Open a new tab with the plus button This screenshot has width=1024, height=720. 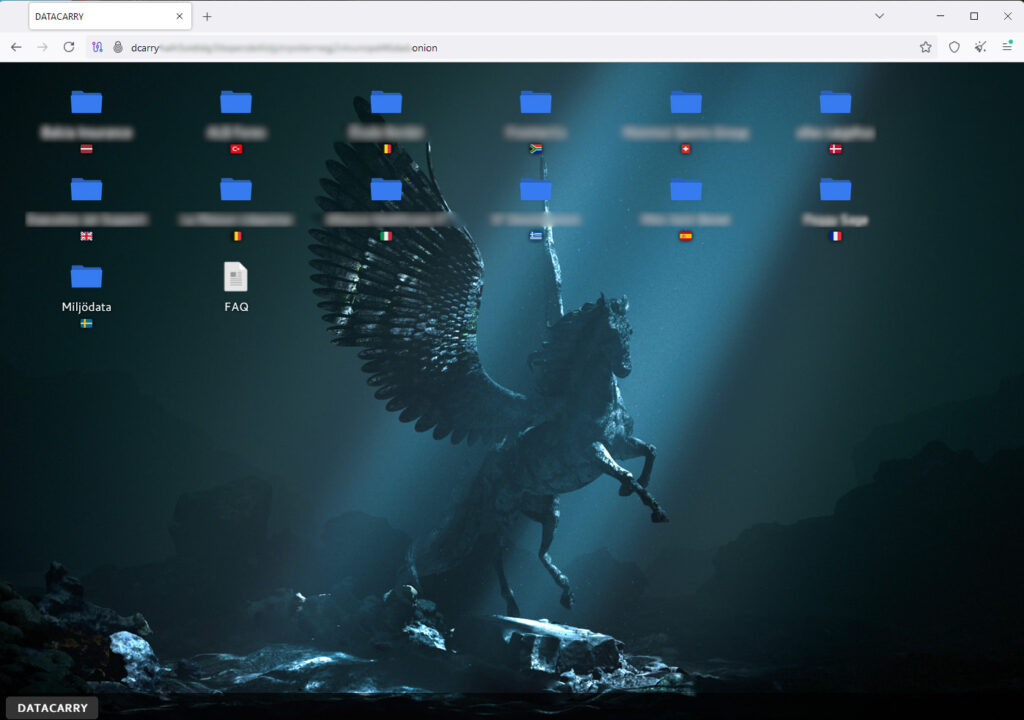point(207,16)
